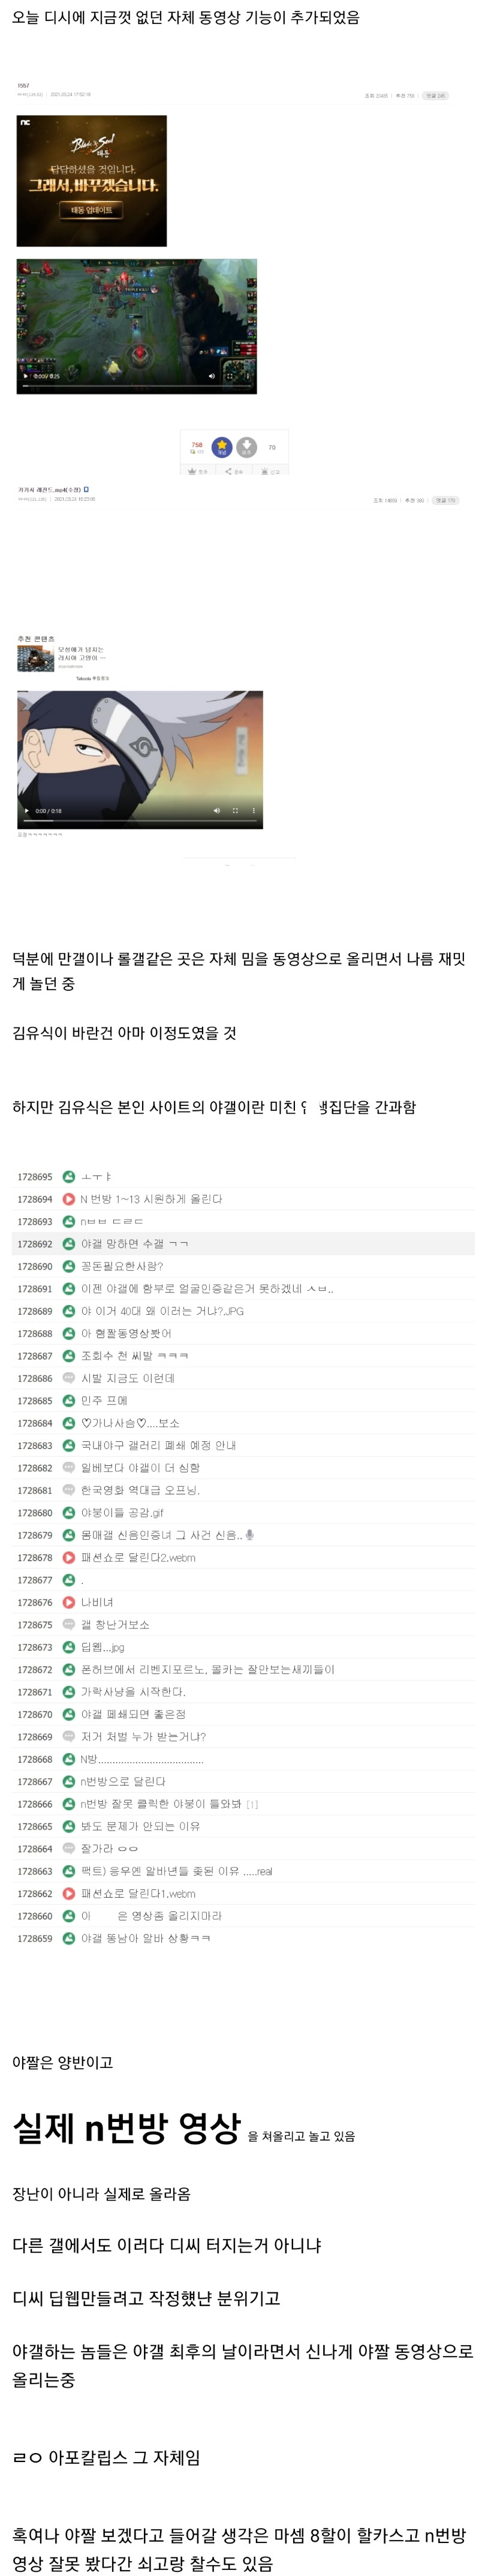The width and height of the screenshot is (485, 2576).
Task: Open post '국내야구 갤러리 폐쇄 예정 안내'
Action: [x=158, y=1445]
